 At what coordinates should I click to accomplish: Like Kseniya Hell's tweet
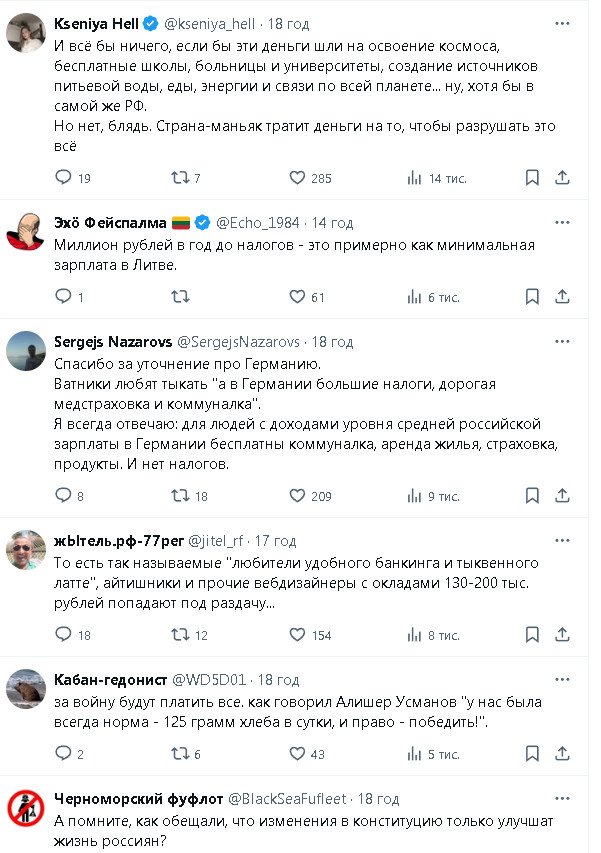[x=297, y=178]
